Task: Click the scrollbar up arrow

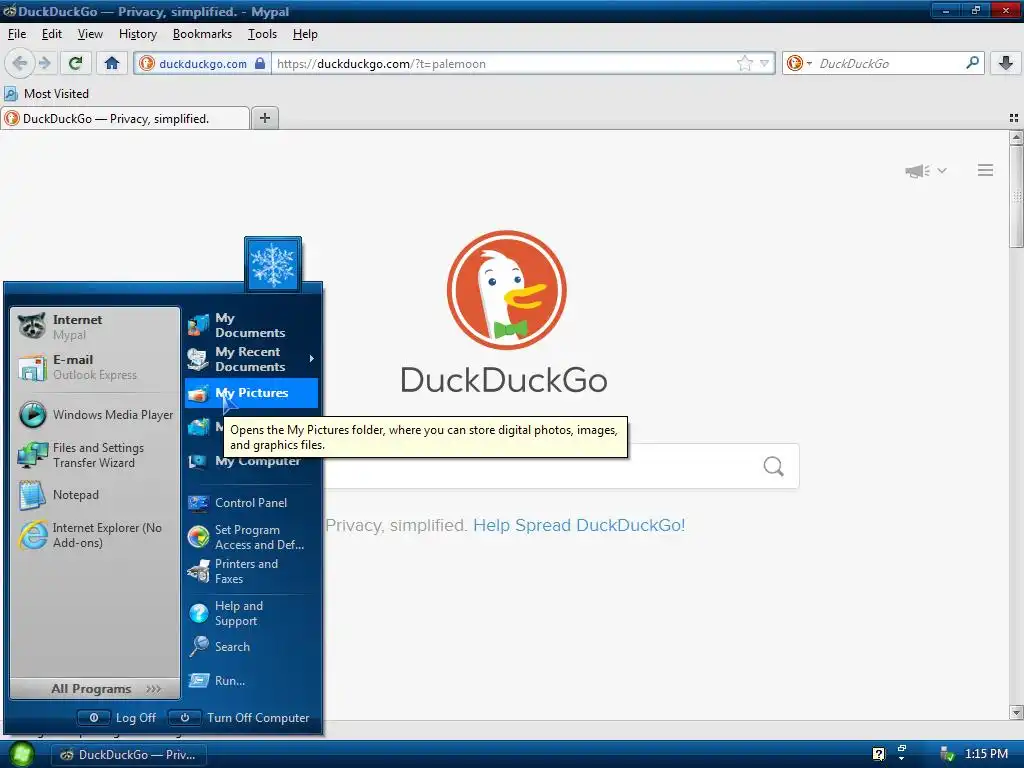Action: [1016, 138]
